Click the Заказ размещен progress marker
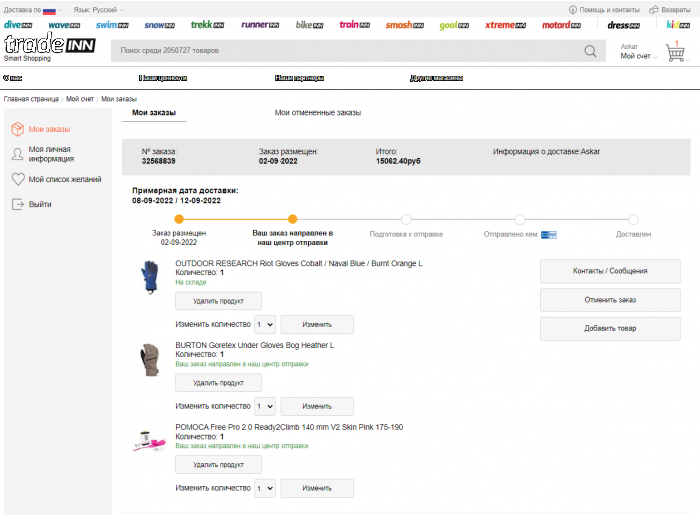 tap(179, 219)
